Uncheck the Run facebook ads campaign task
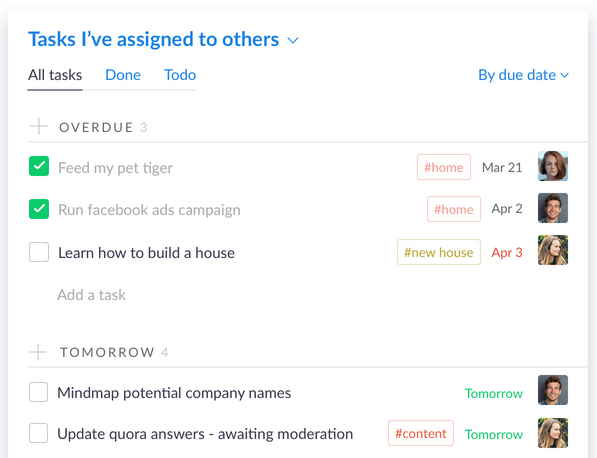Screen dimensions: 597x458 [39, 209]
